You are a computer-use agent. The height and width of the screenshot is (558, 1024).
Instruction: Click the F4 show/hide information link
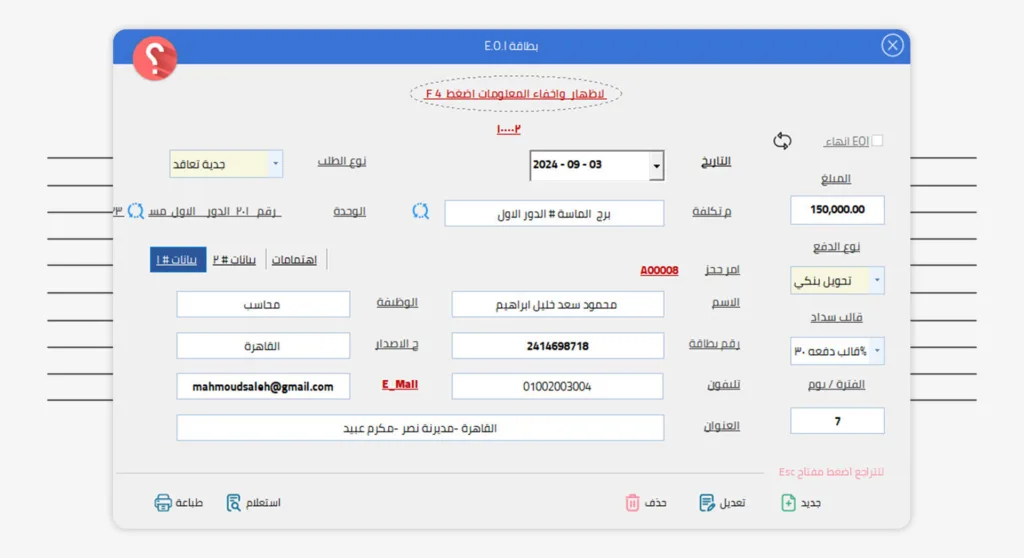tap(515, 93)
